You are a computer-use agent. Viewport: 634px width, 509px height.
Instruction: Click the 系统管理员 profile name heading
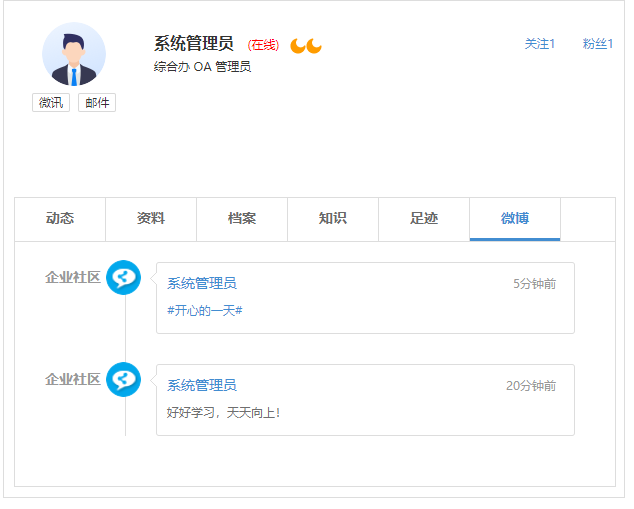click(194, 44)
